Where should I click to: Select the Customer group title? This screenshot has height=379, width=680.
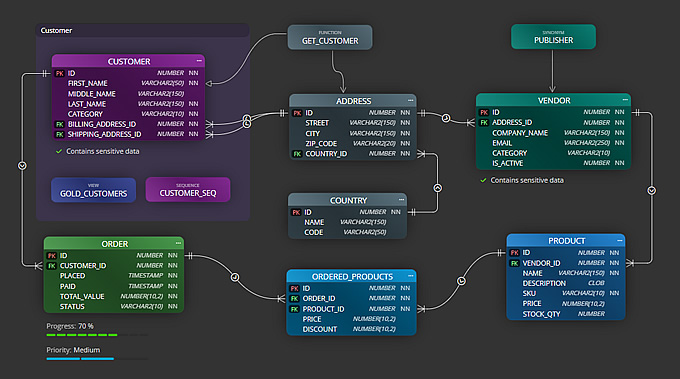coord(56,30)
